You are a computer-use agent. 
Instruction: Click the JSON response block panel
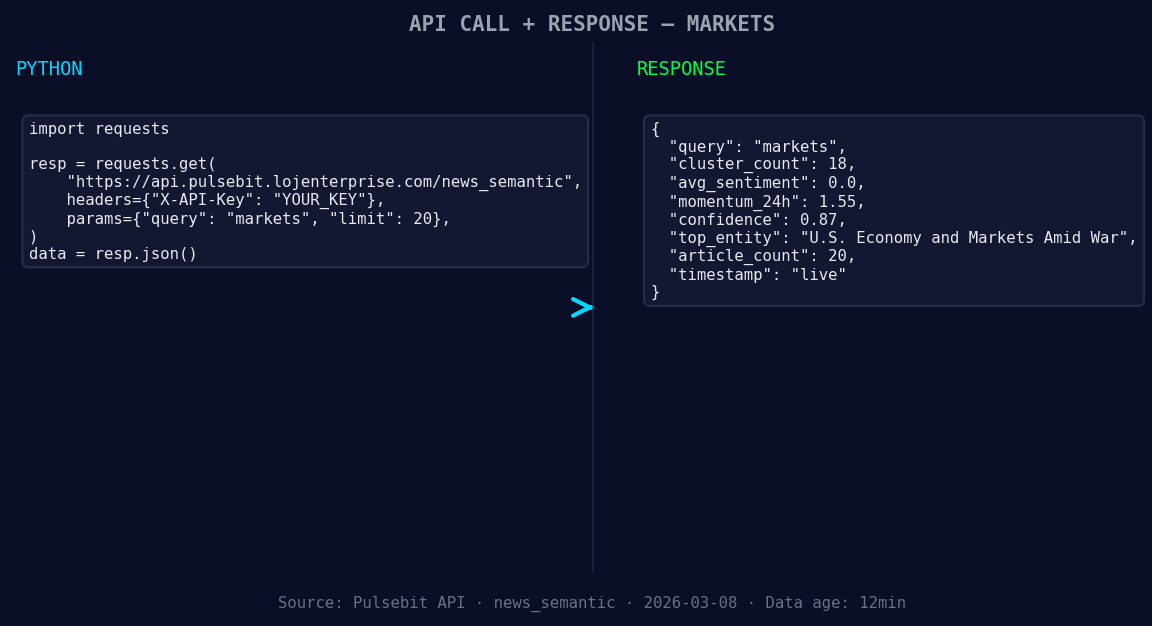point(893,210)
